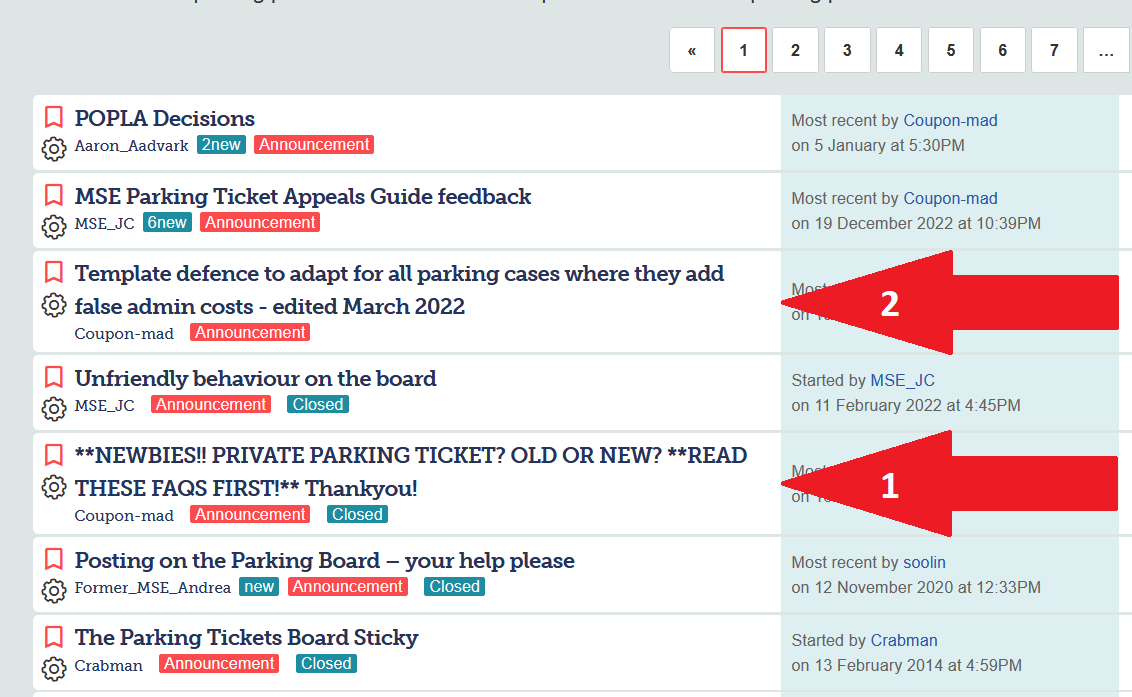Viewport: 1132px width, 697px height.
Task: Open the Unfriendly behaviour on the board thread
Action: point(256,378)
